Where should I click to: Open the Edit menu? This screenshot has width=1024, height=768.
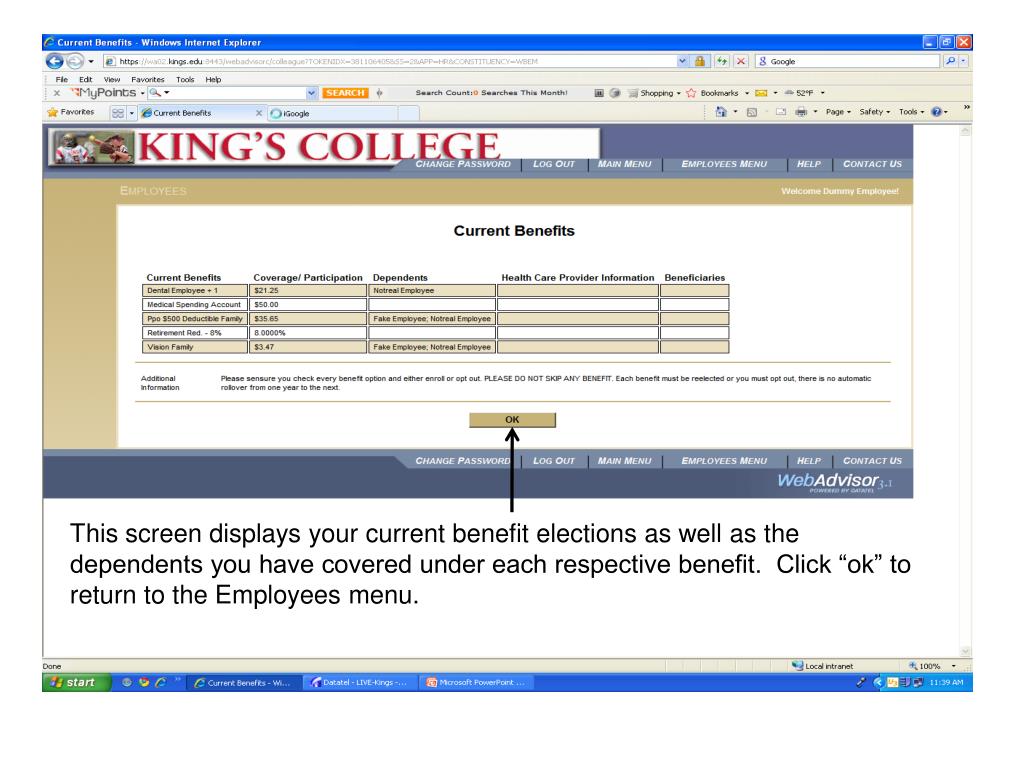point(86,79)
